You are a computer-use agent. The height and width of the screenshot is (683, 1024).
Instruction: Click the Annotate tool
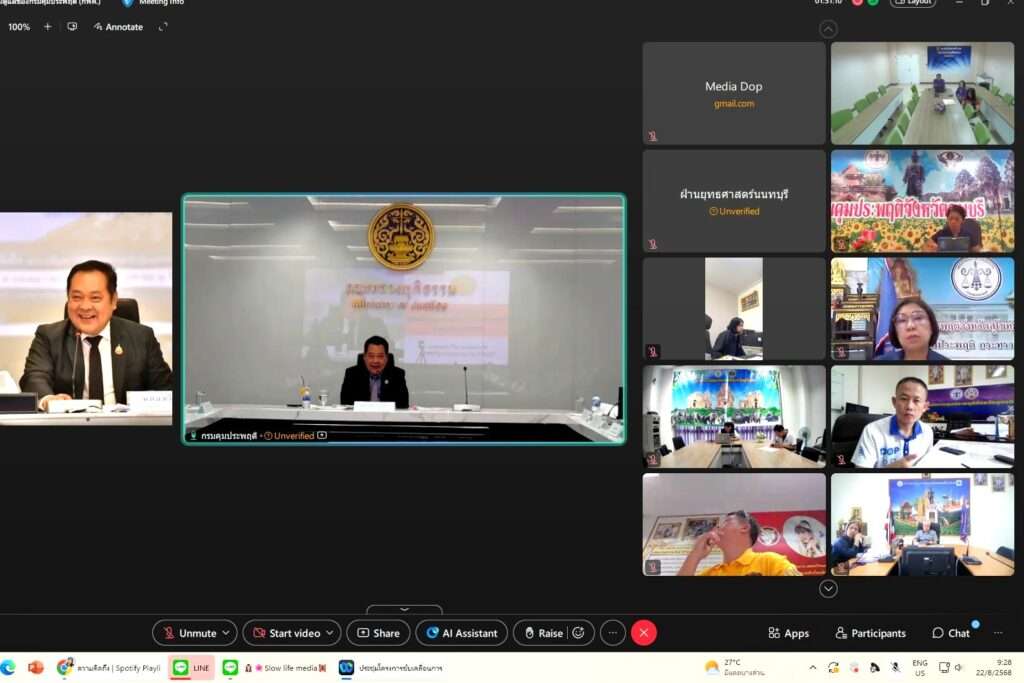pos(116,27)
